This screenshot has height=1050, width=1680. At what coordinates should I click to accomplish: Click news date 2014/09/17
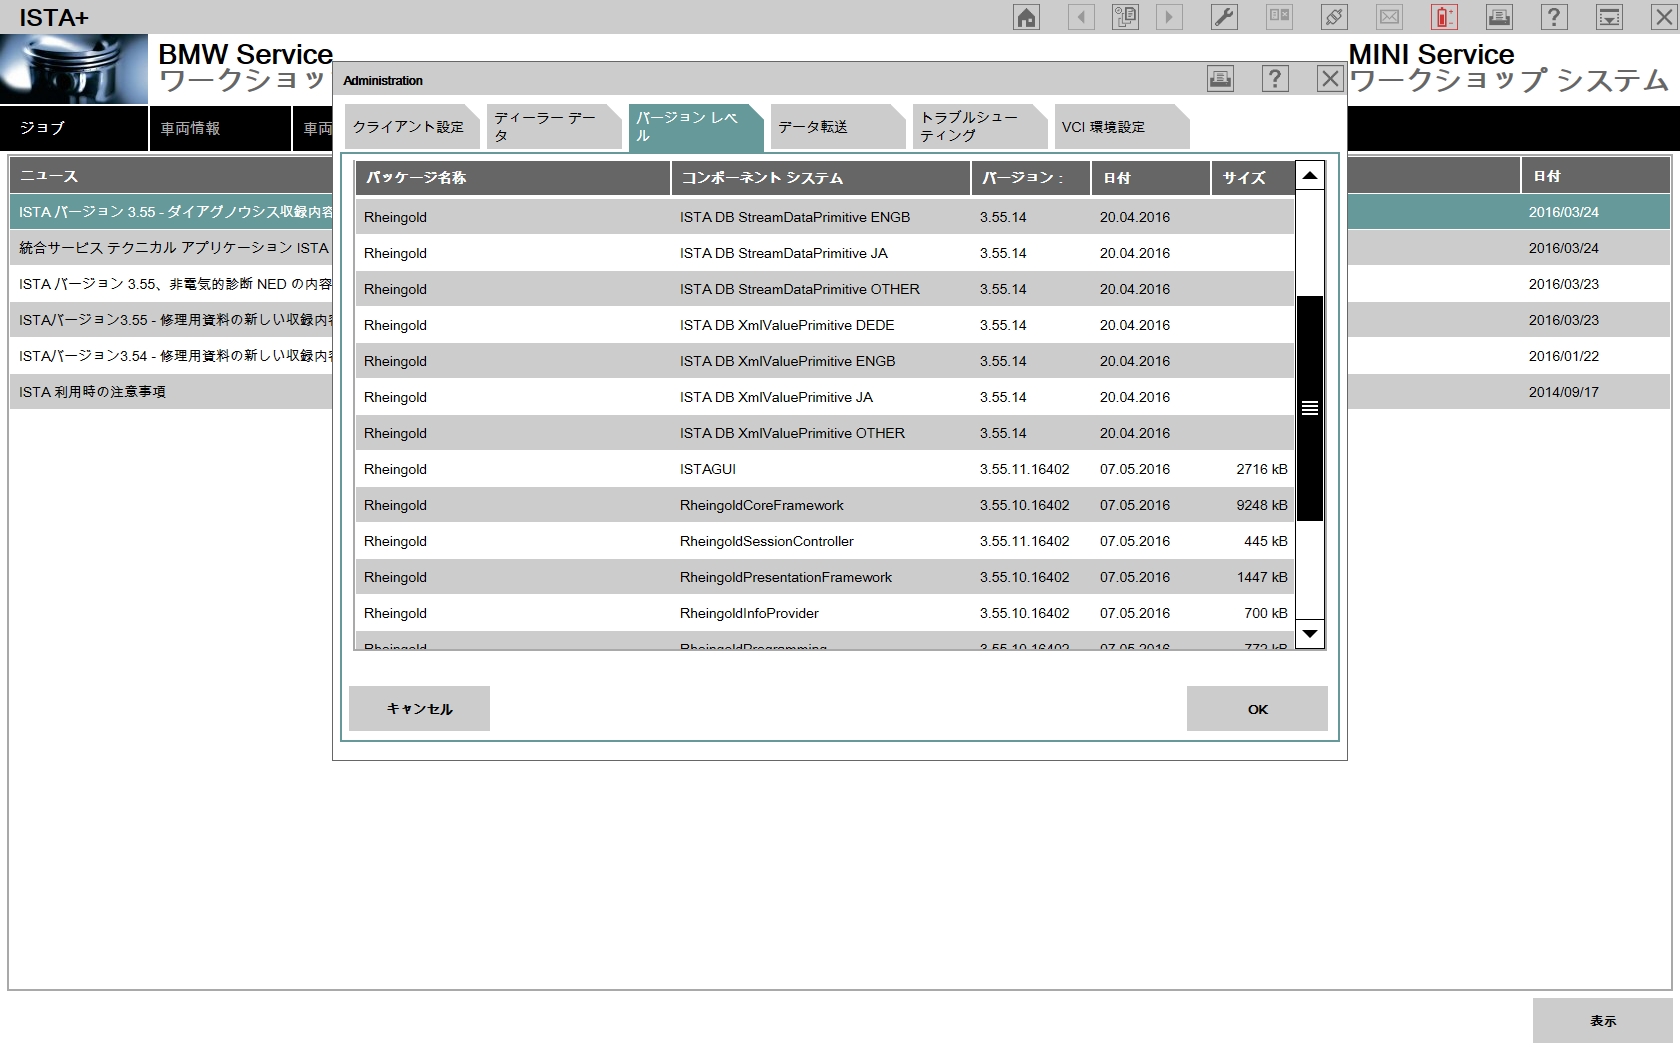point(1563,392)
